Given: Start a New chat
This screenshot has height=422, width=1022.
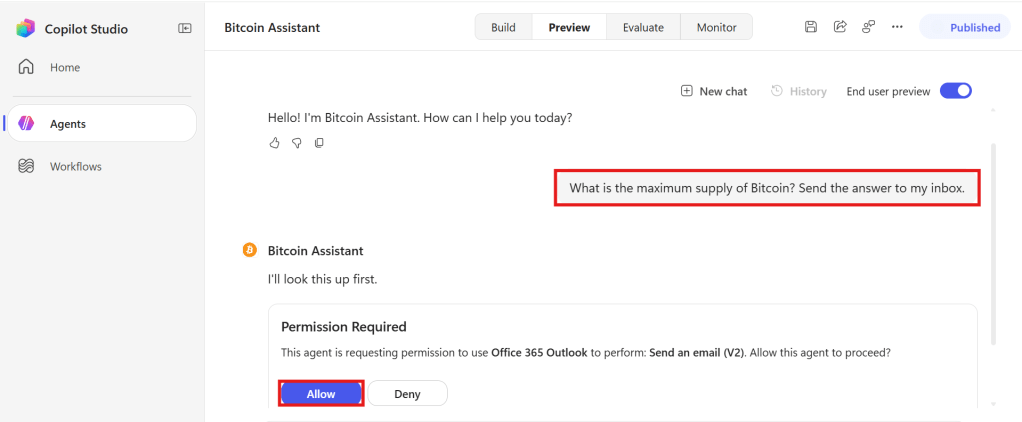Looking at the screenshot, I should coord(714,91).
